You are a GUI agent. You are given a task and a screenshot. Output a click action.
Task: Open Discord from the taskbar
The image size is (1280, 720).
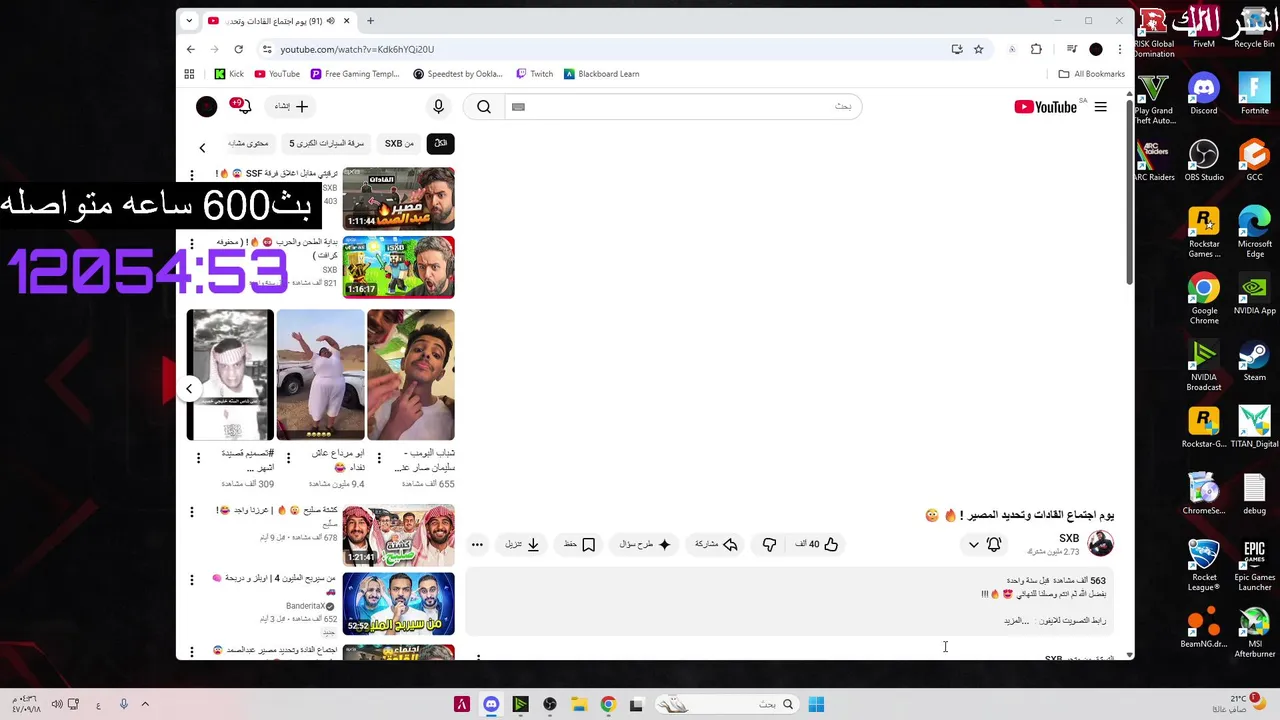[491, 705]
